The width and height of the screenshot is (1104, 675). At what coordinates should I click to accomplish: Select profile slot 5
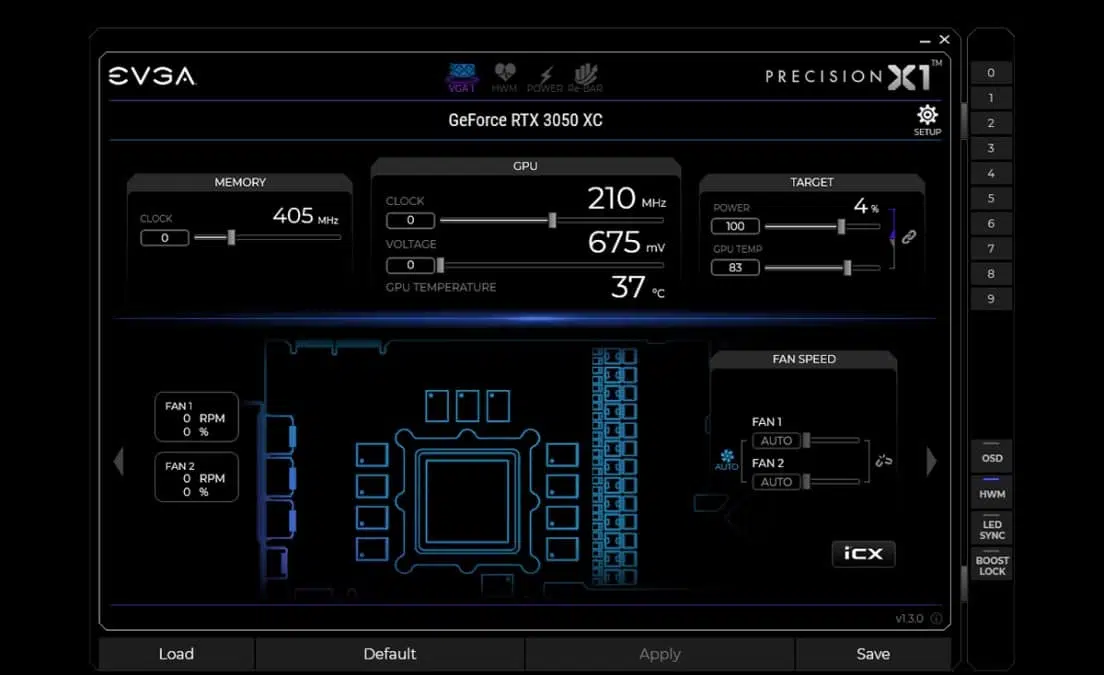pyautogui.click(x=991, y=198)
